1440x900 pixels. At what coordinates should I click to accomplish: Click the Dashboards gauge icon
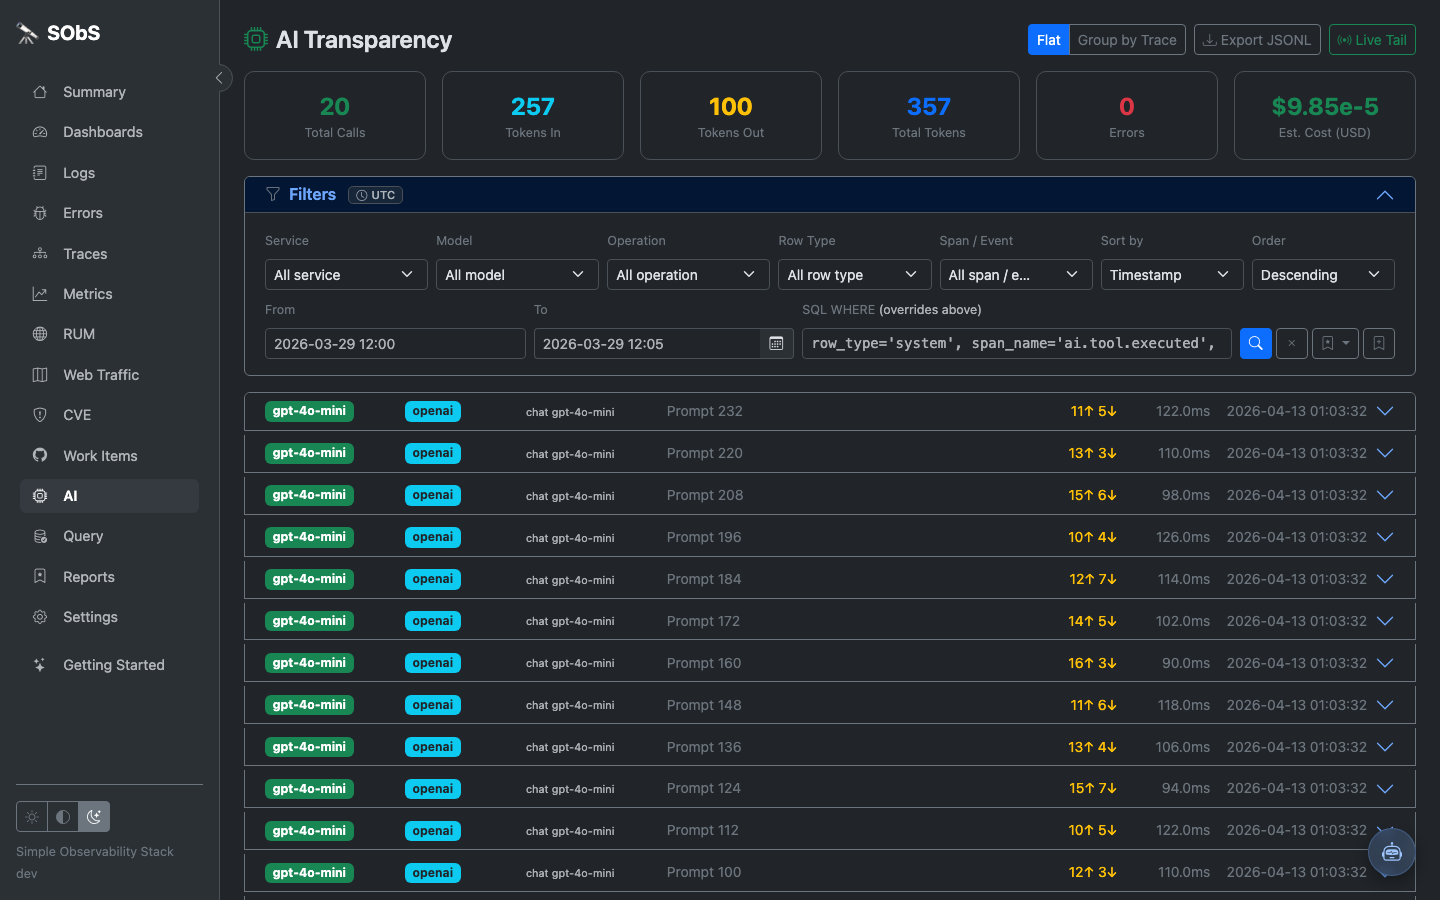[x=40, y=132]
